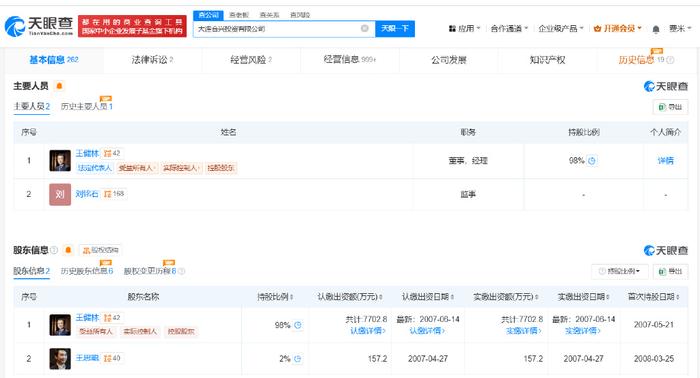The width and height of the screenshot is (700, 378).
Task: Click history clock icon next to 2% shareholding
Action: point(298,358)
